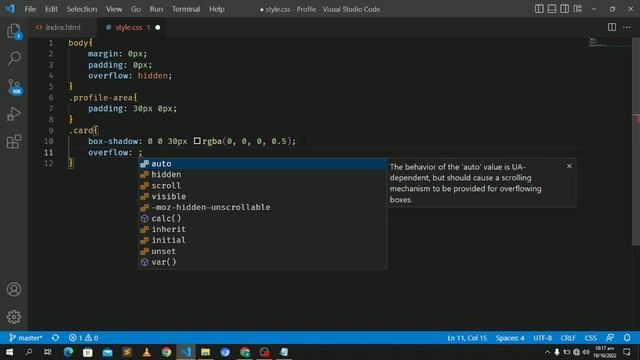Open Run and Debug view
This screenshot has height=360, width=640.
pyautogui.click(x=14, y=114)
